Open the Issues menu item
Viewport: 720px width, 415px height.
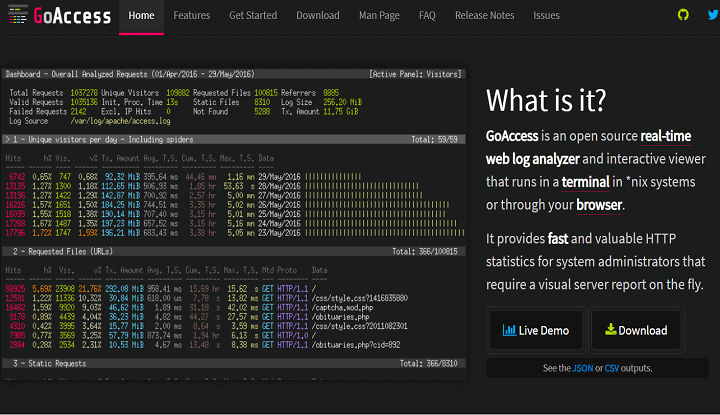pos(546,16)
